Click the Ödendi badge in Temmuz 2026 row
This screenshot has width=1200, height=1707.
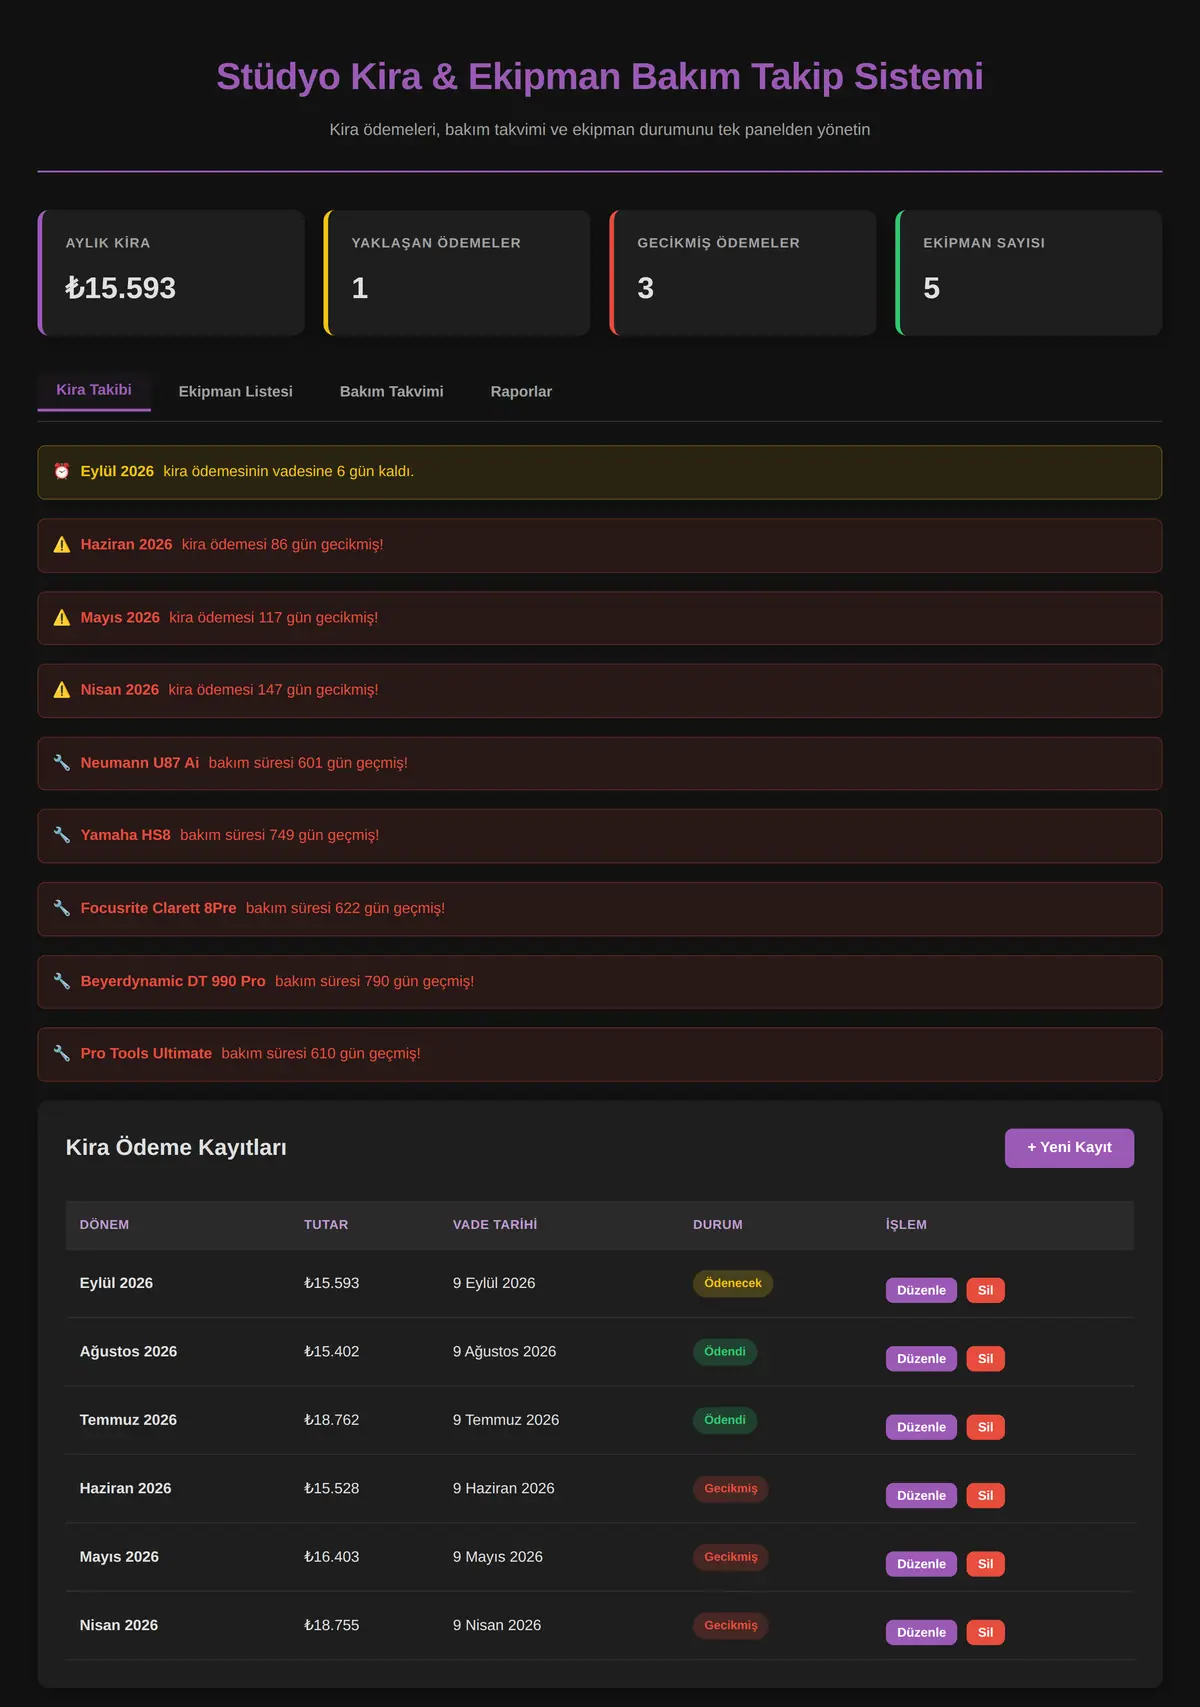click(725, 1420)
